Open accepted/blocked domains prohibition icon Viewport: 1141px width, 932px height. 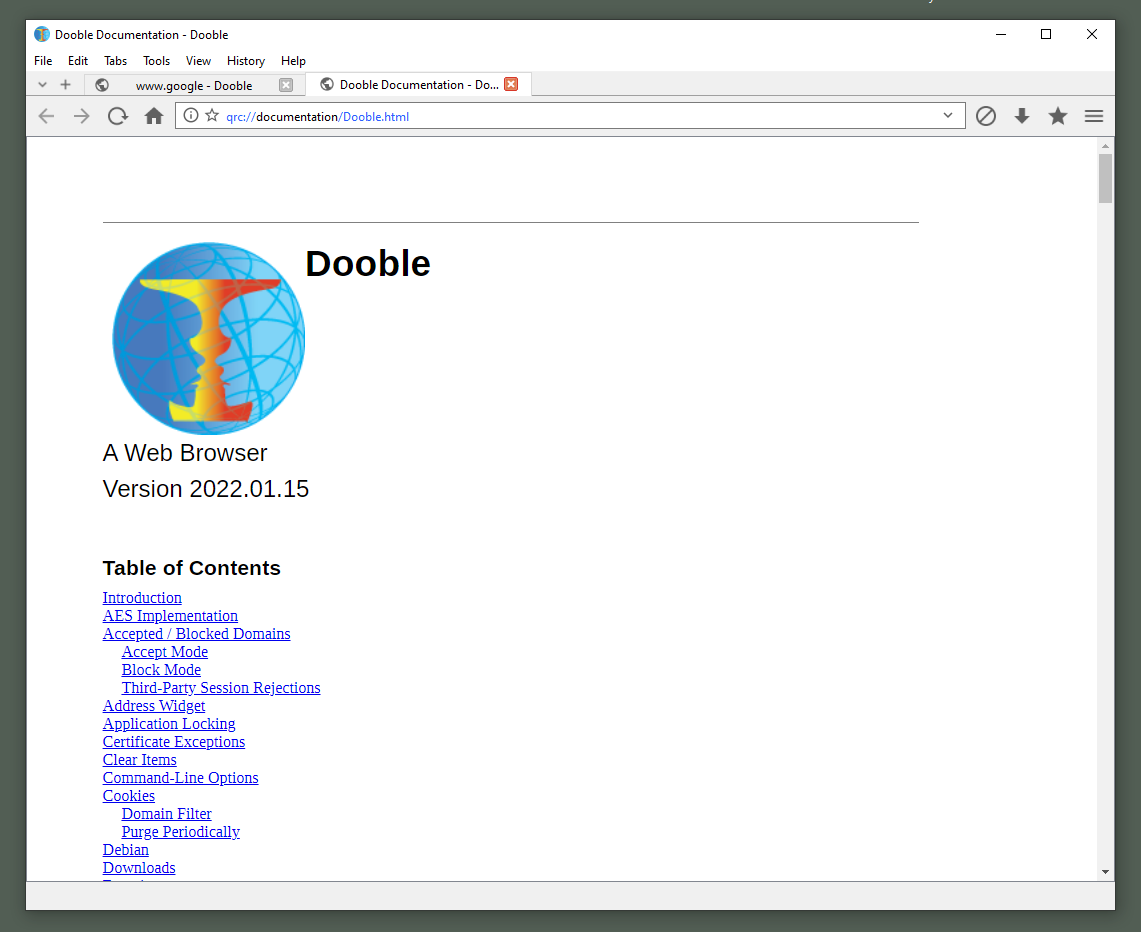(985, 116)
